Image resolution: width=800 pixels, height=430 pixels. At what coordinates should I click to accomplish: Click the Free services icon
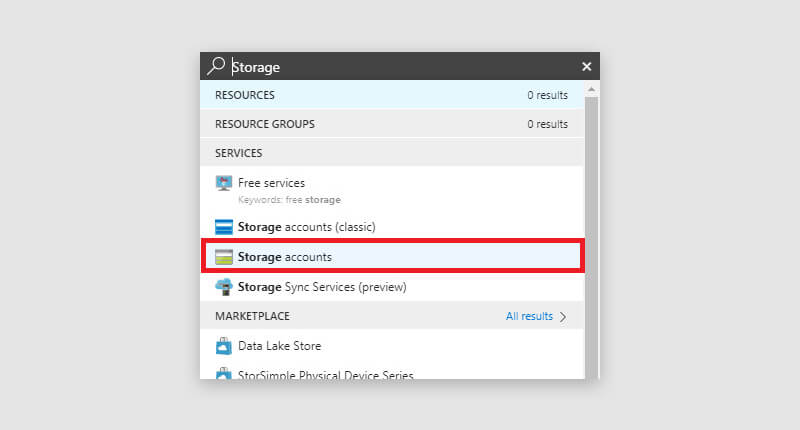point(224,184)
